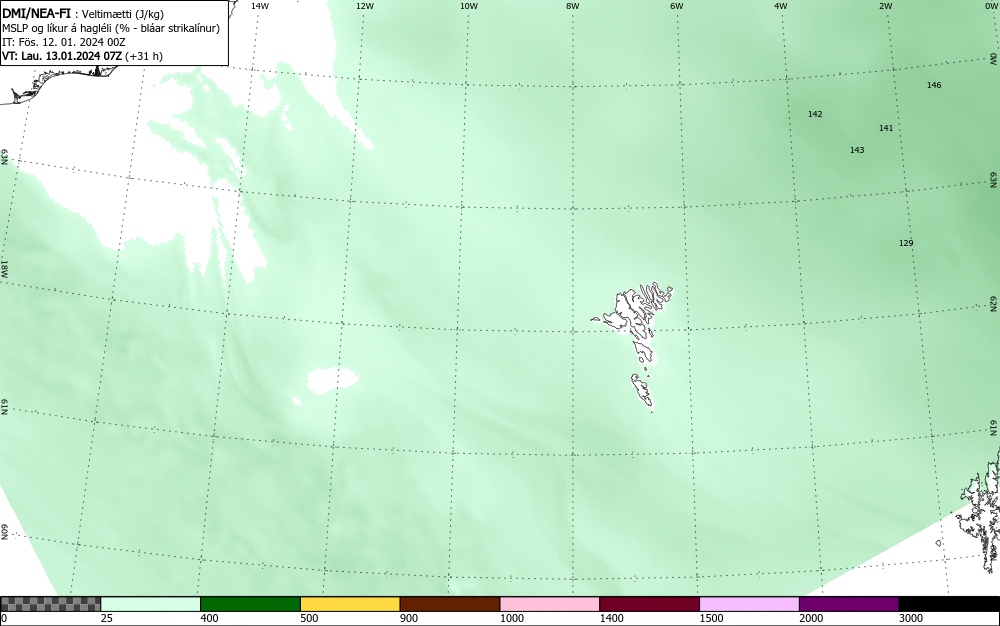The height and width of the screenshot is (626, 1000).
Task: Click the 8W longitude label
Action: pos(573,6)
